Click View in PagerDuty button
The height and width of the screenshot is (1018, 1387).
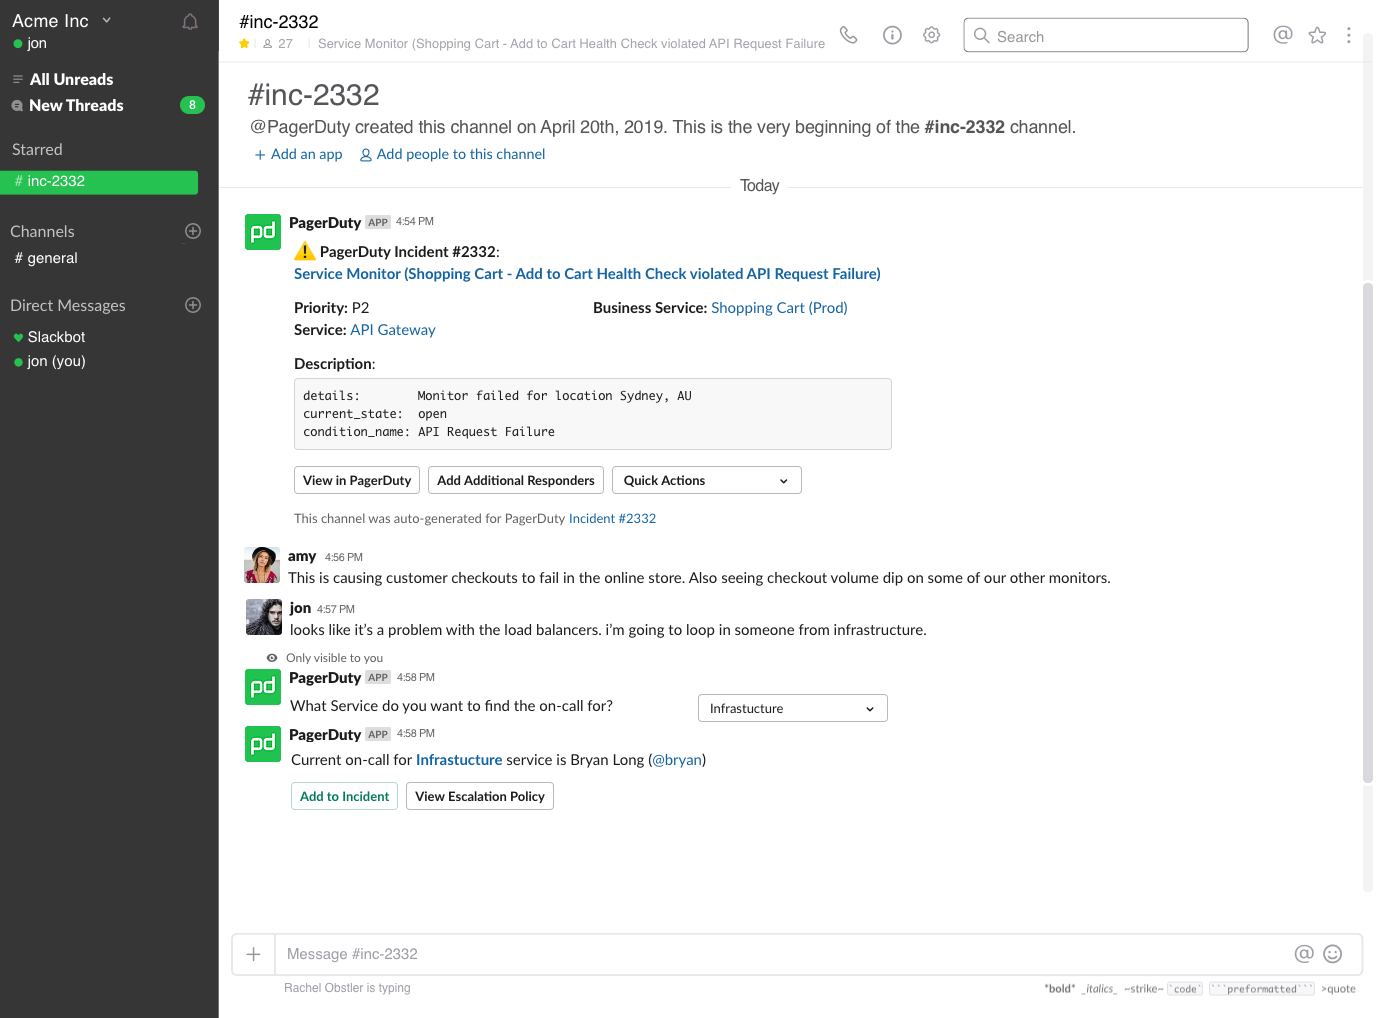click(x=357, y=480)
